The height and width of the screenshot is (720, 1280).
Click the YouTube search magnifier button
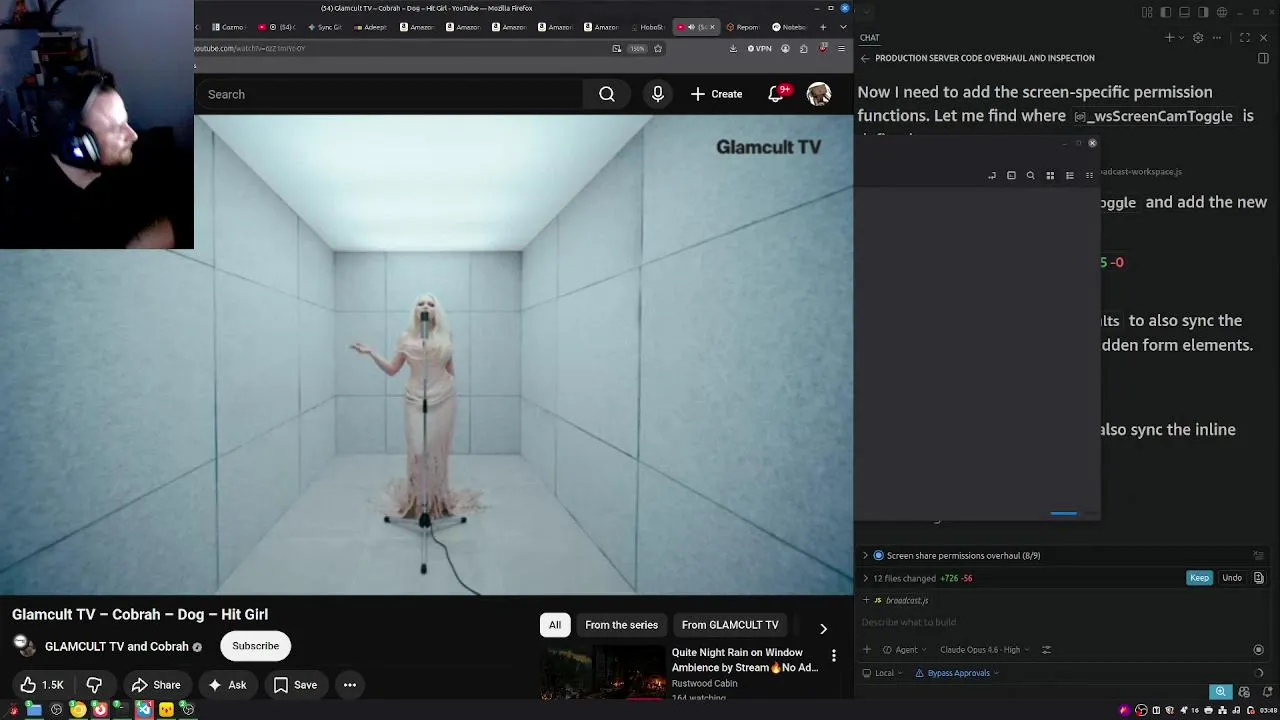coord(607,94)
